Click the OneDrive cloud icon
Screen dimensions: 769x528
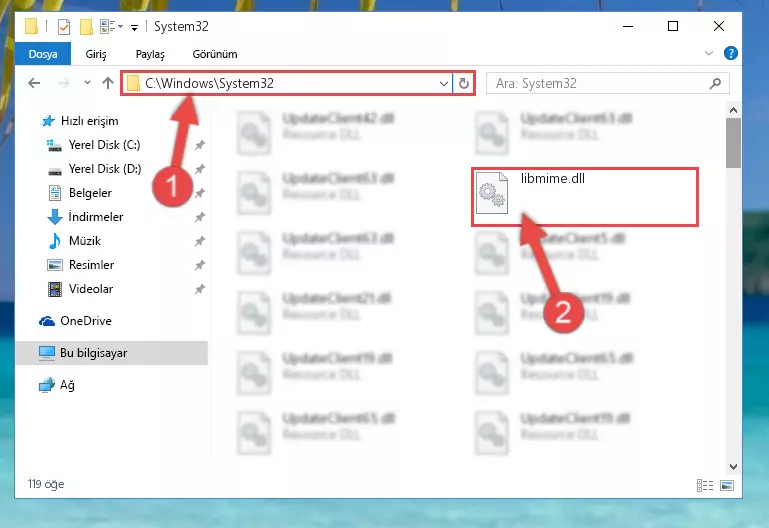click(x=47, y=321)
